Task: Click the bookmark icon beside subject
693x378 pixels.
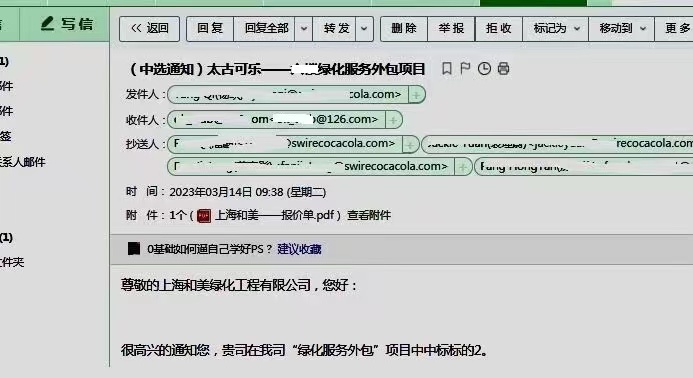Action: tap(446, 69)
